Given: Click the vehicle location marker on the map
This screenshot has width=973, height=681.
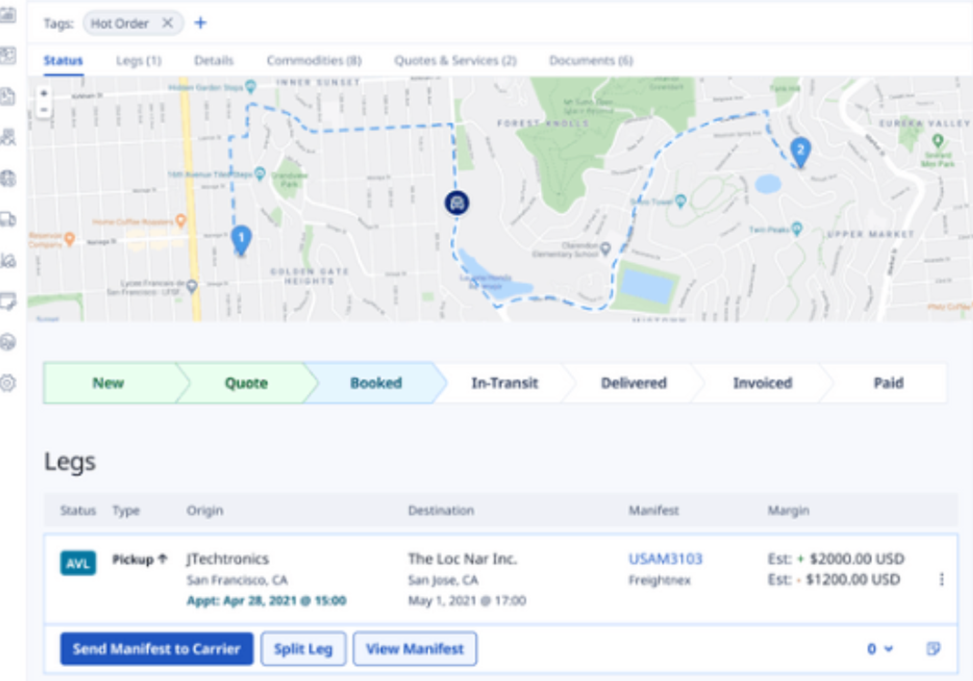Looking at the screenshot, I should tap(457, 203).
